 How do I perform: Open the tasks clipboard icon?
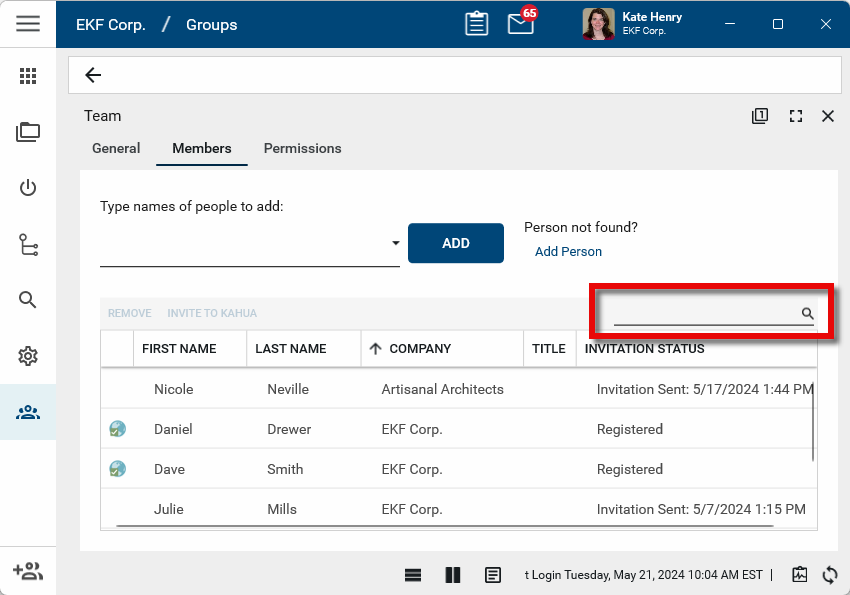click(x=477, y=24)
